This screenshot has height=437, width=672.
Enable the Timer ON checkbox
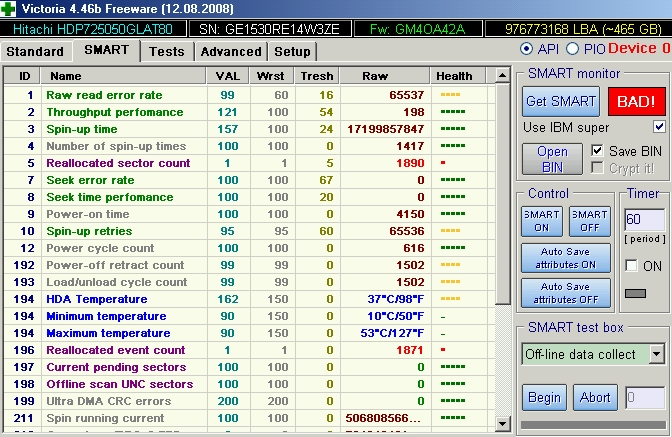pyautogui.click(x=631, y=265)
